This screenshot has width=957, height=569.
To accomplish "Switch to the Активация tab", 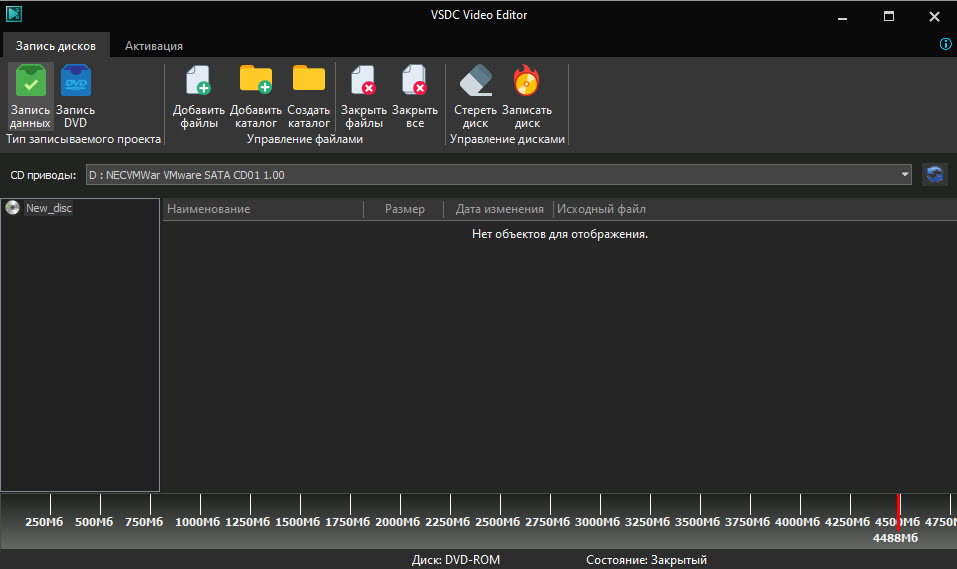I will pyautogui.click(x=154, y=46).
